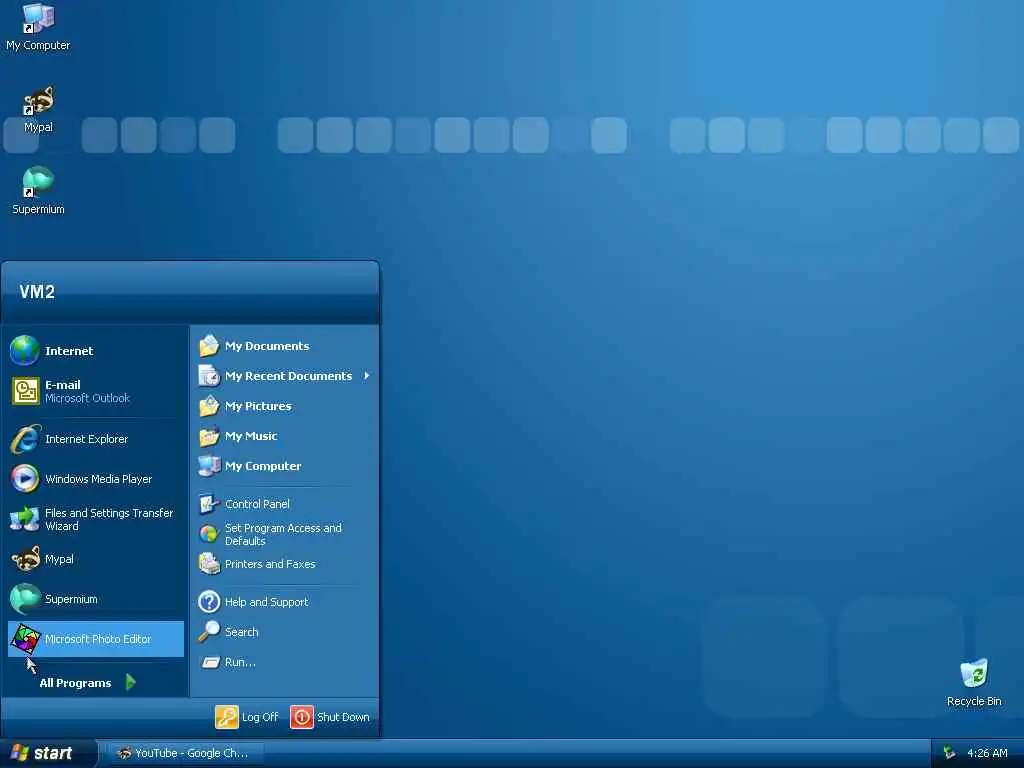This screenshot has height=768, width=1024.
Task: Click the Shut Down button
Action: point(330,716)
